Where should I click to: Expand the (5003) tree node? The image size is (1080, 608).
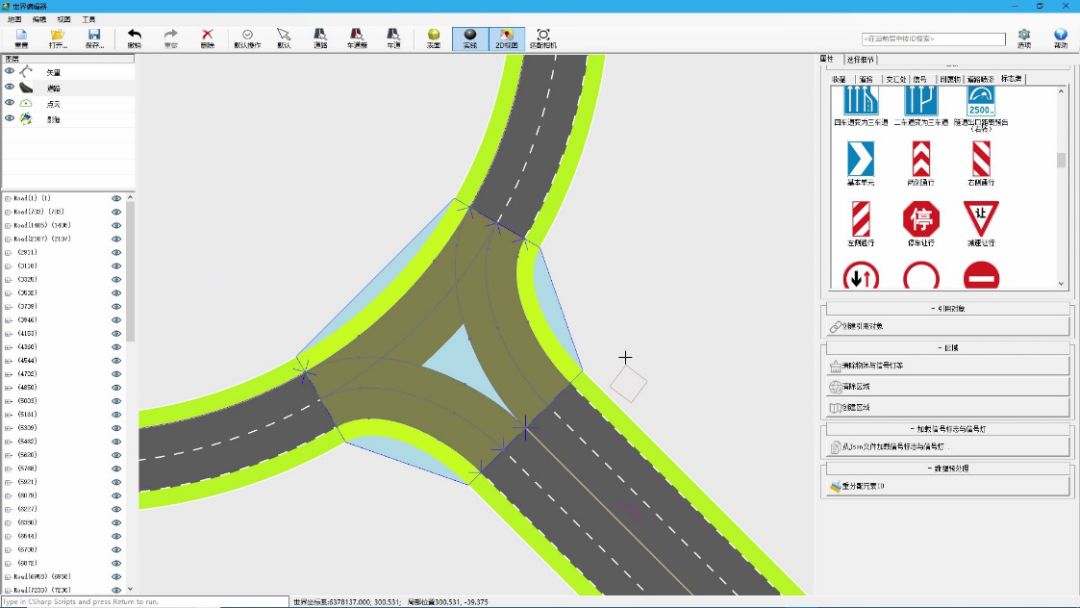(8, 401)
